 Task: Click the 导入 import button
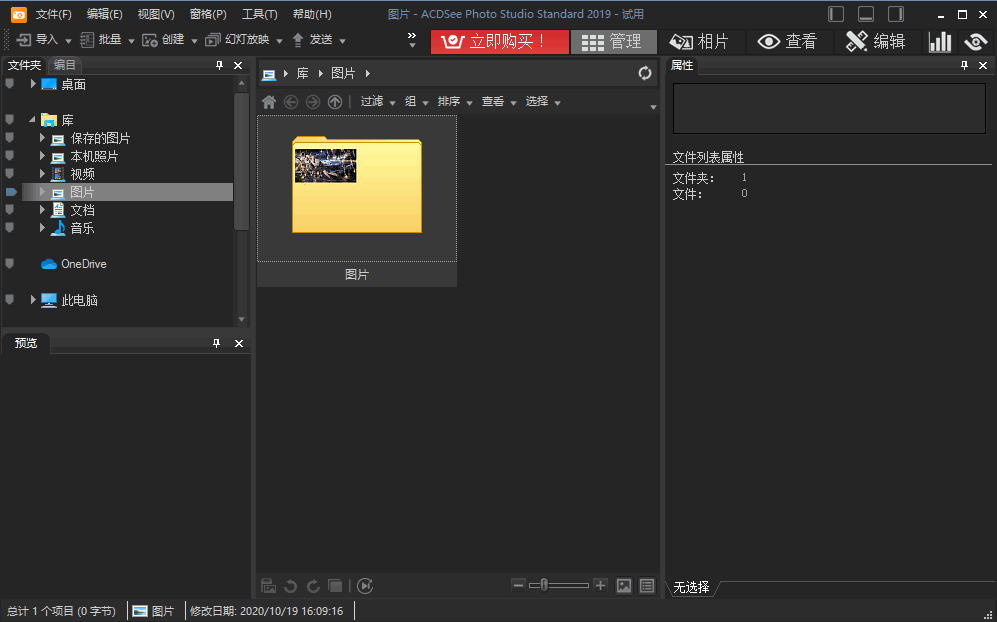click(37, 40)
